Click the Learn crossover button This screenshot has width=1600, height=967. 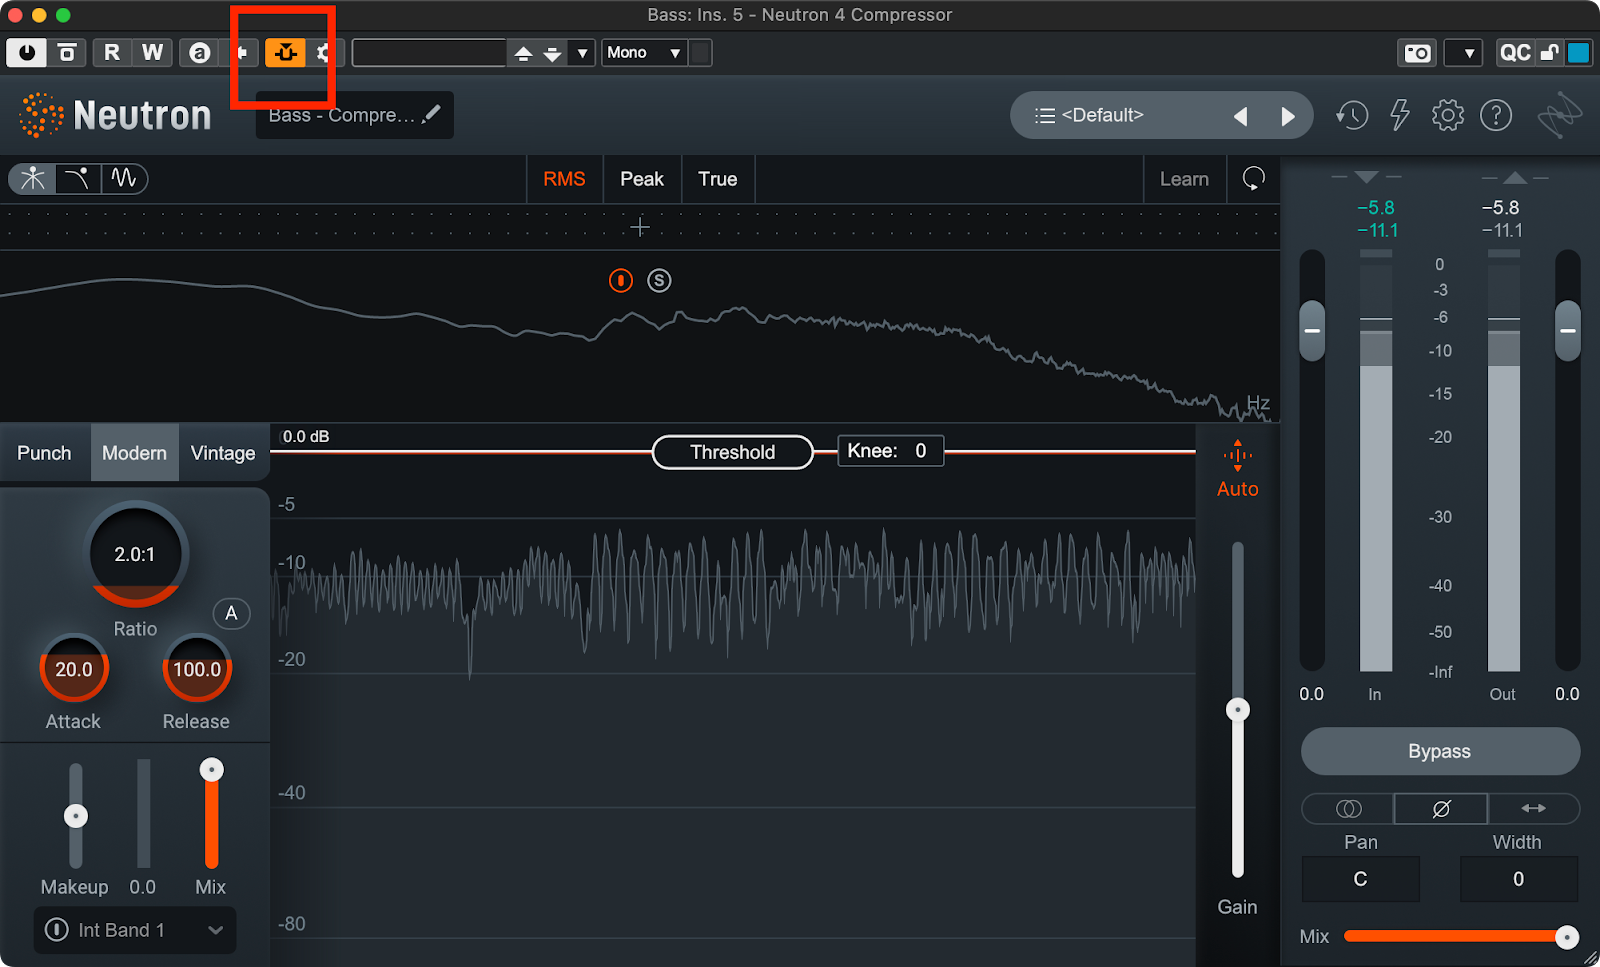click(1184, 179)
